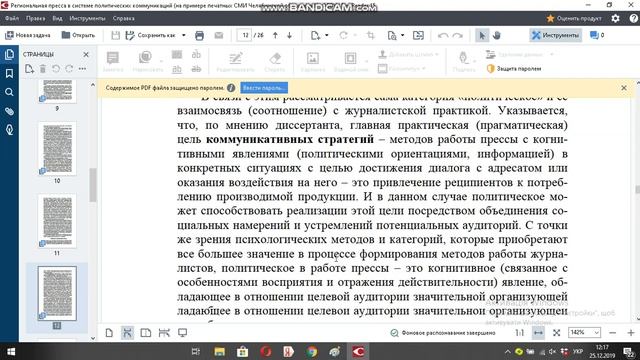Switch to two-page view mode
This screenshot has width=640, height=360.
click(x=146, y=333)
